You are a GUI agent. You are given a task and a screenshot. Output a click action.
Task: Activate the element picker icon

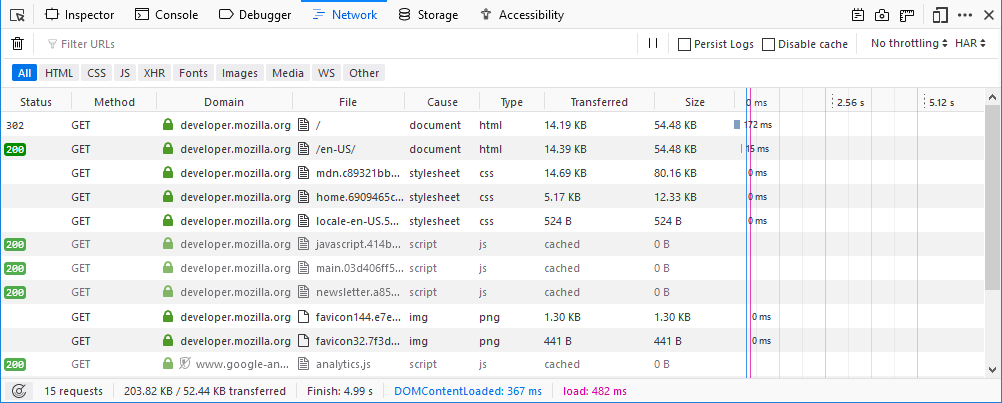[18, 15]
